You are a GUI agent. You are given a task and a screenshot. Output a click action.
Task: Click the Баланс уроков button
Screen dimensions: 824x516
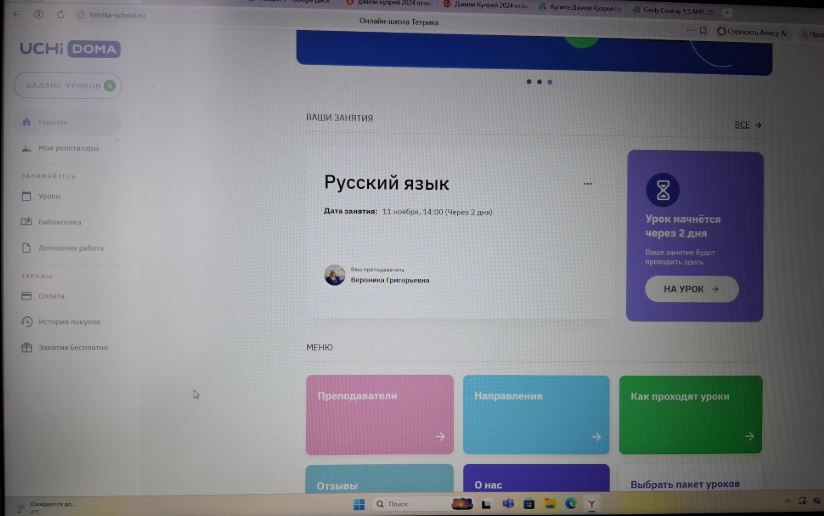tap(67, 86)
